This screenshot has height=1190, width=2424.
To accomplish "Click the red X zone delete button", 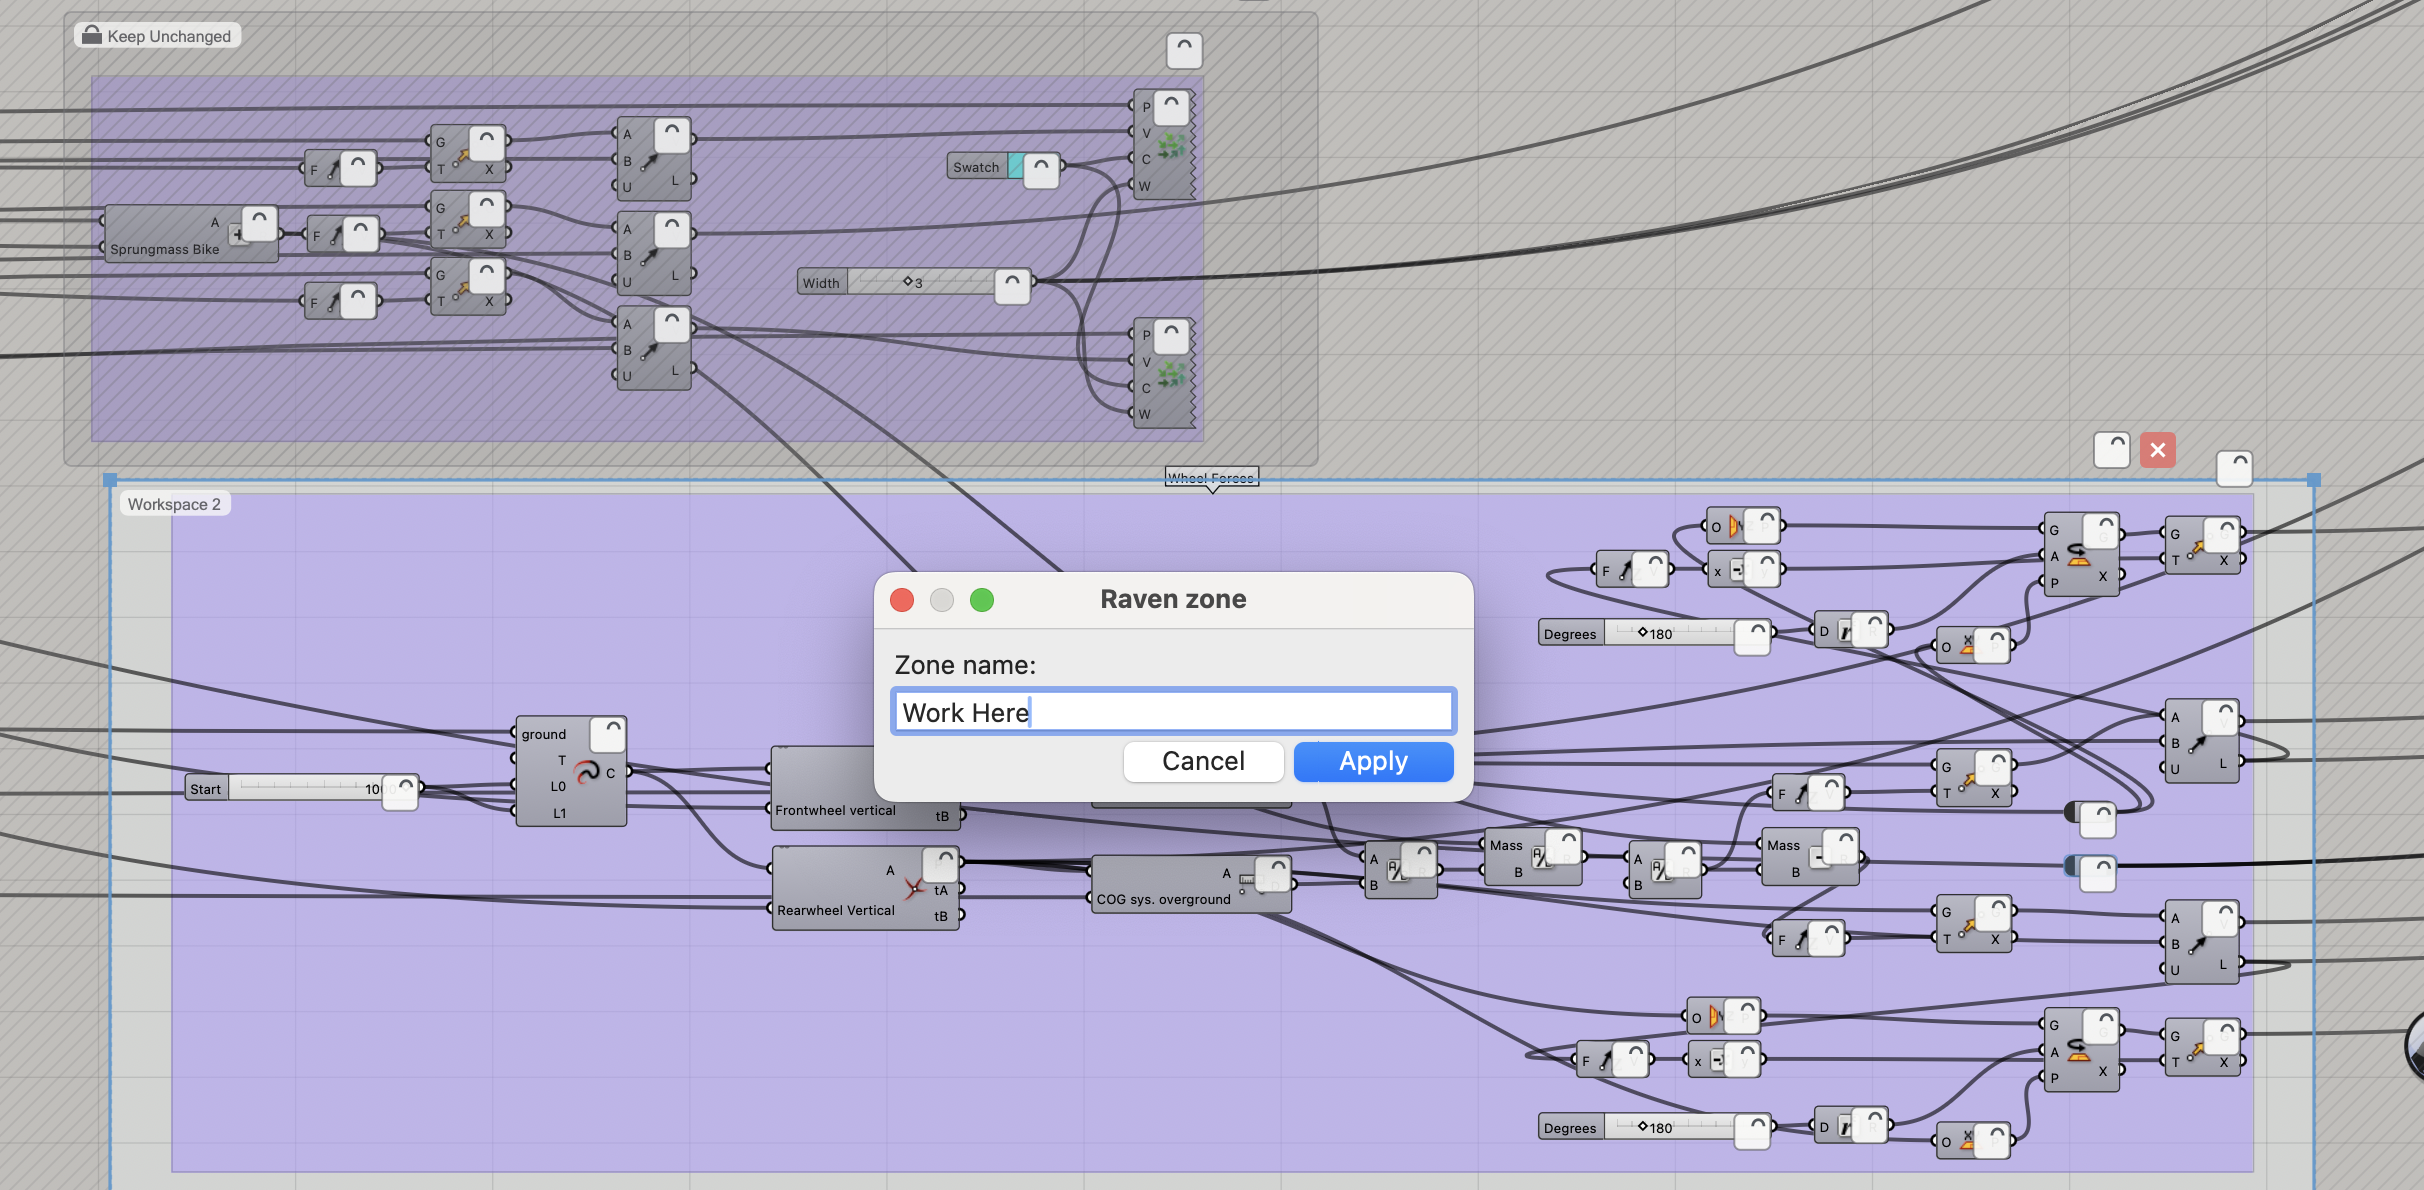I will coord(2158,450).
